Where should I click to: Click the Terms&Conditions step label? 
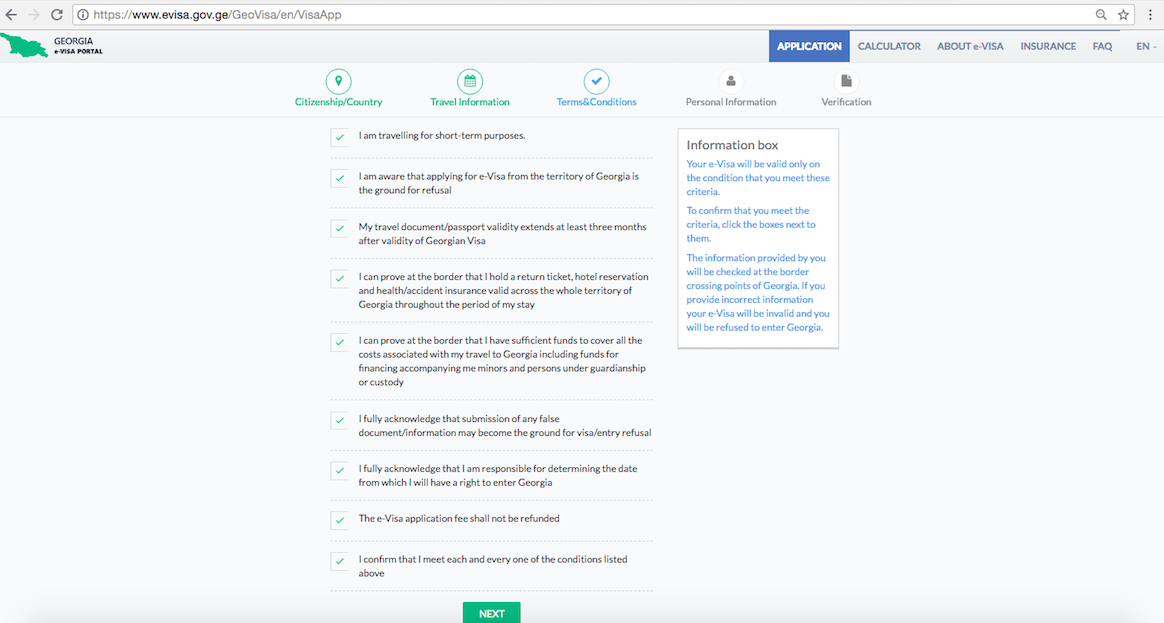(x=596, y=102)
